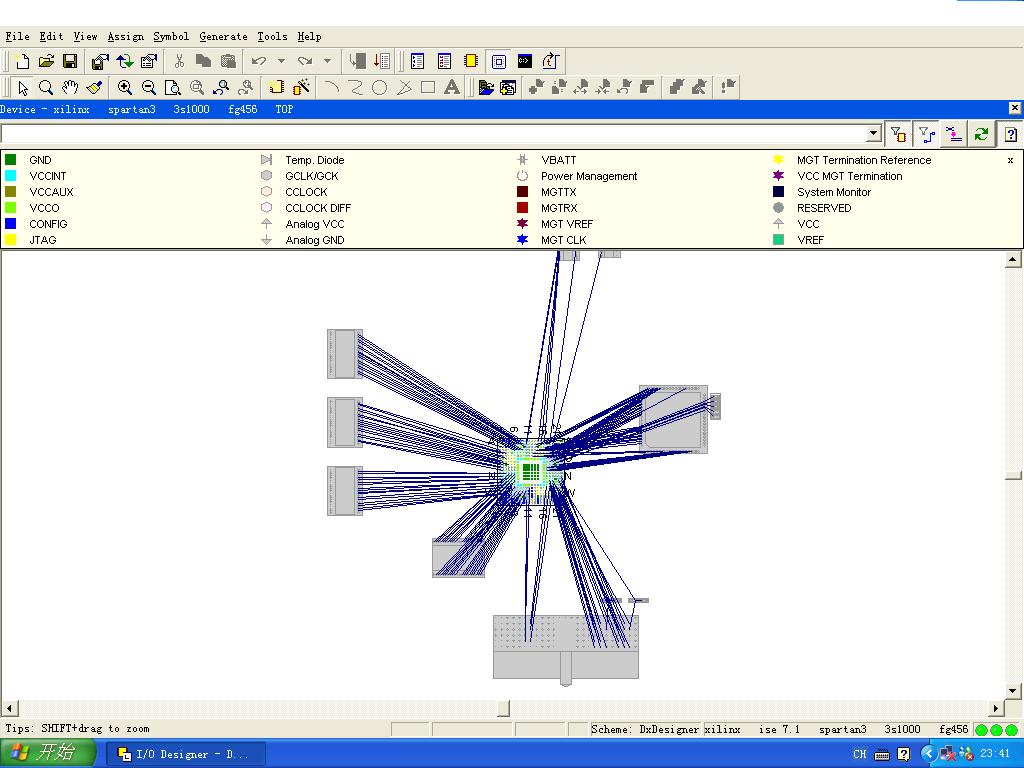Toggle the package view toolbar button
This screenshot has width=1024, height=768.
coord(499,61)
